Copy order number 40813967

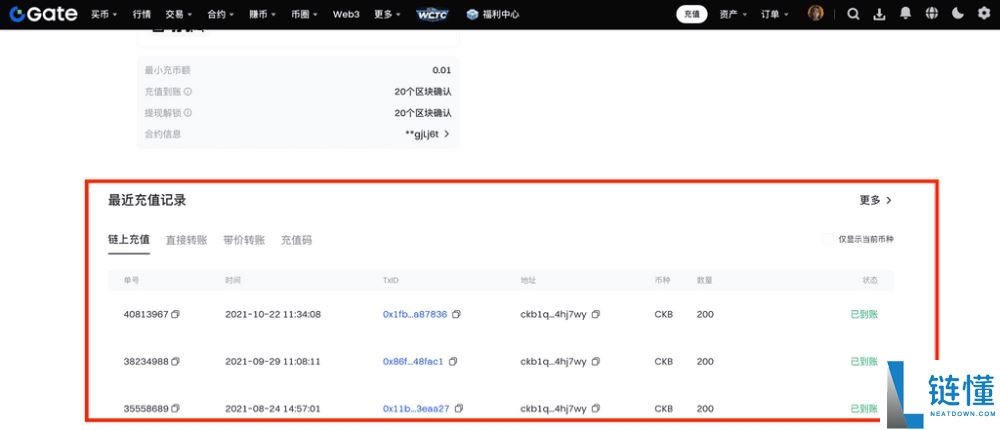coord(175,314)
